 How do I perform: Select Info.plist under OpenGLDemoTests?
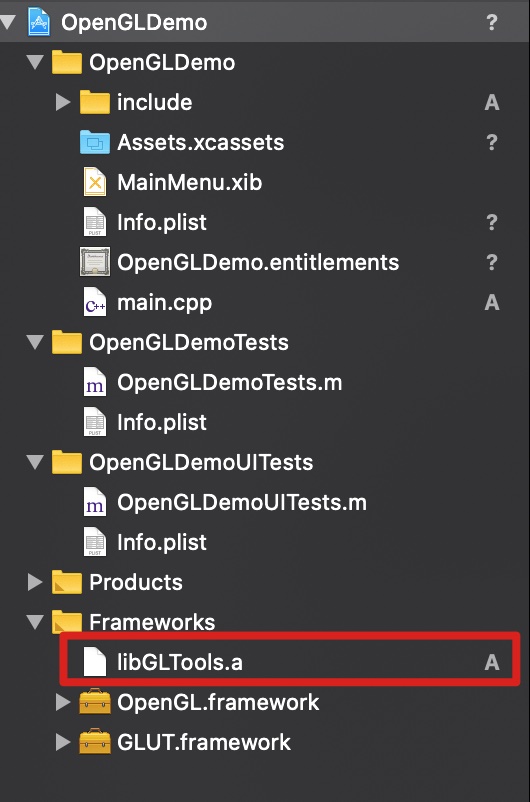pyautogui.click(x=162, y=422)
